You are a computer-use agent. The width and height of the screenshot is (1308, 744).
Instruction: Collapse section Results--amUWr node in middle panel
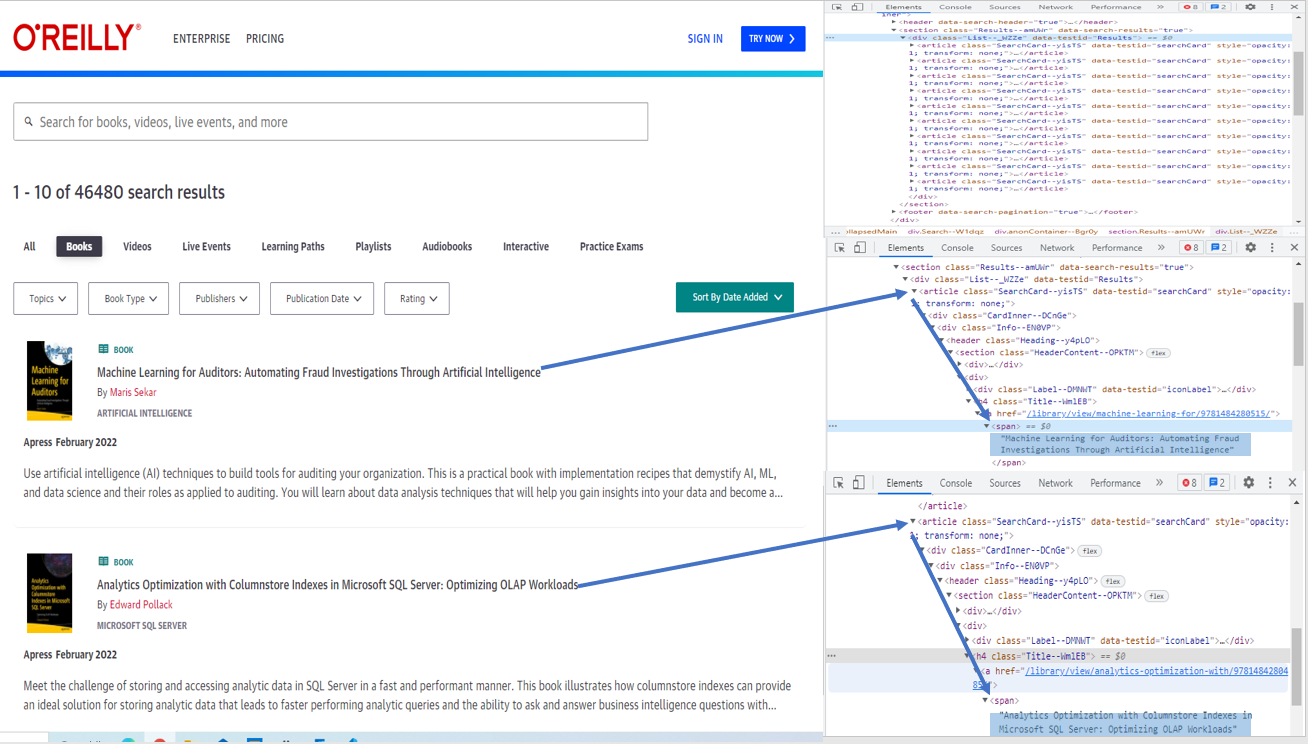(897, 267)
